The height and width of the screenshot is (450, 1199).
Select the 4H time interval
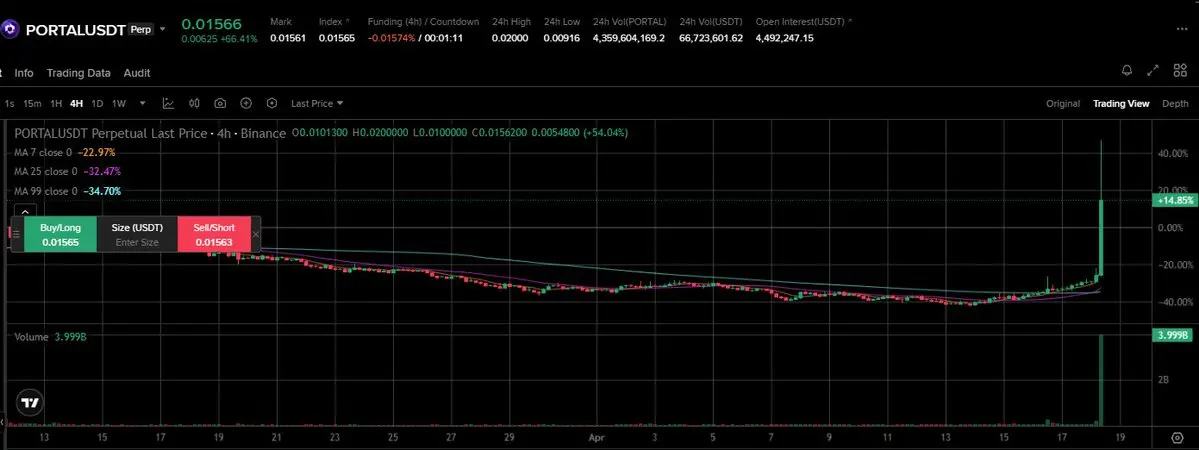[76, 103]
